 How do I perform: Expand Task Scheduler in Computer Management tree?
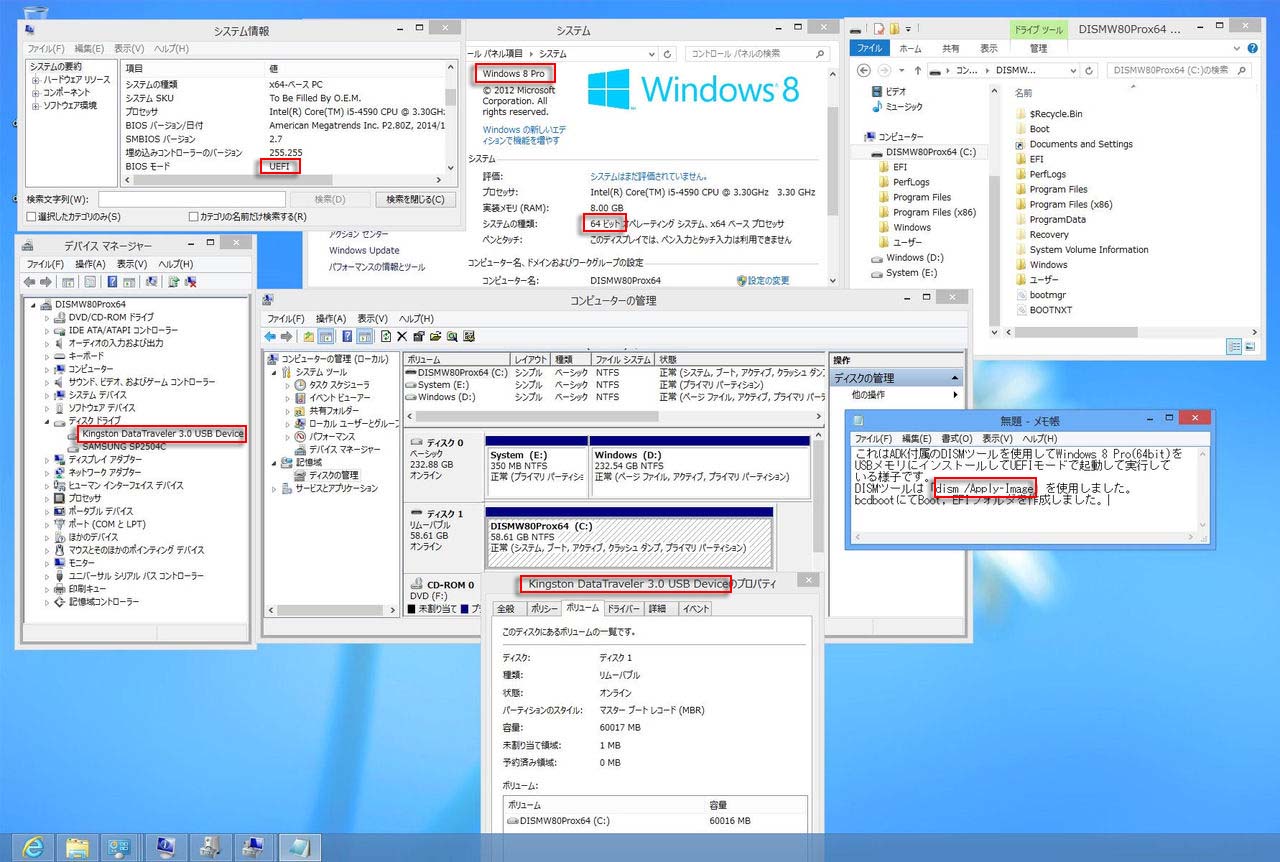pos(287,385)
